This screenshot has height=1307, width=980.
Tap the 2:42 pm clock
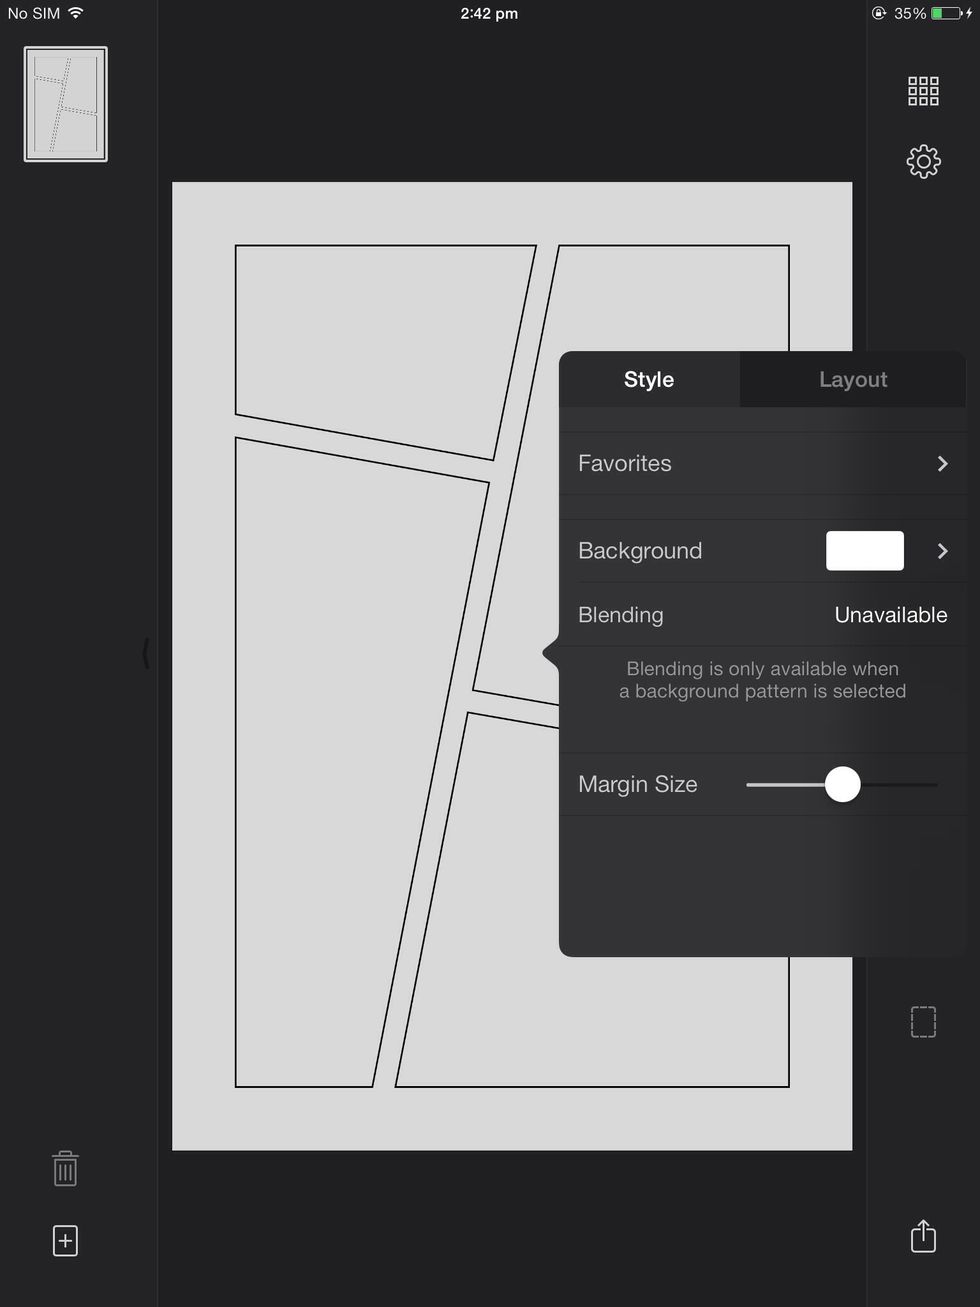[x=489, y=13]
